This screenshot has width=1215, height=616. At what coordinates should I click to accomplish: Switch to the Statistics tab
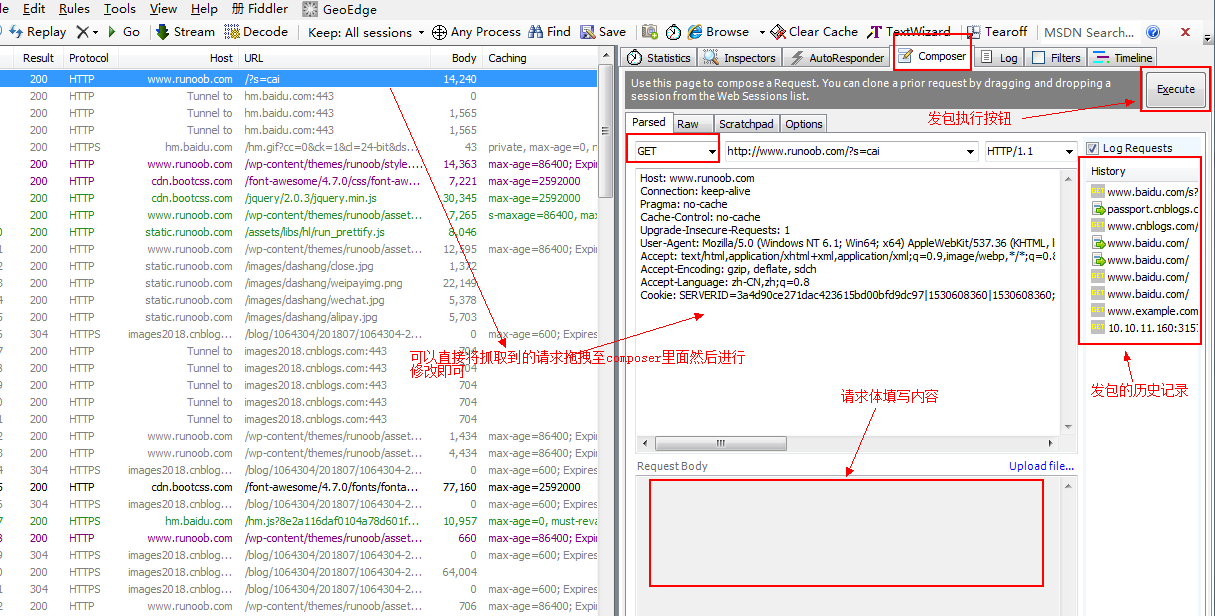tap(659, 58)
